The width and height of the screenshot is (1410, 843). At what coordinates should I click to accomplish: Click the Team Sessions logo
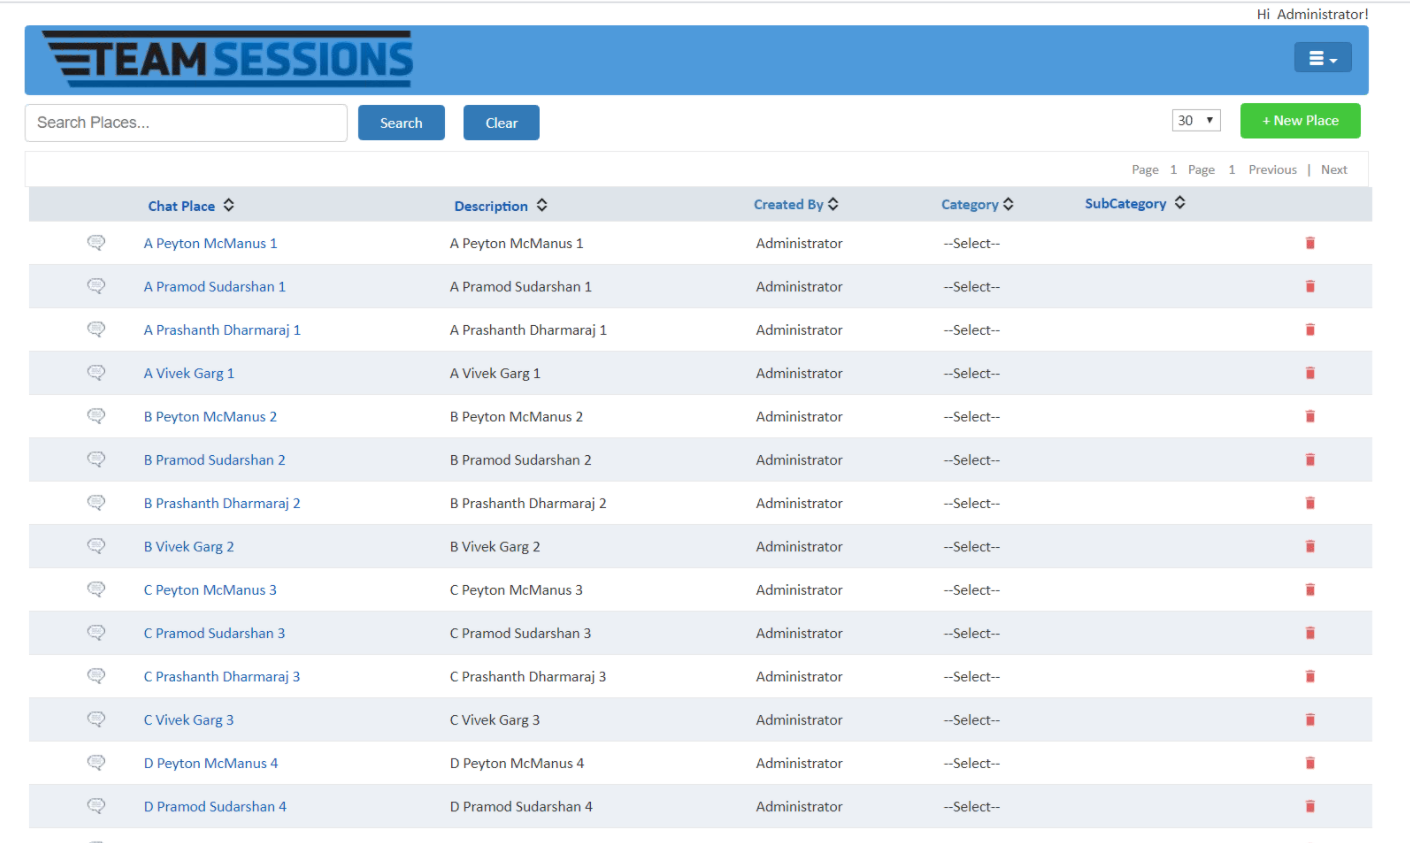[228, 59]
